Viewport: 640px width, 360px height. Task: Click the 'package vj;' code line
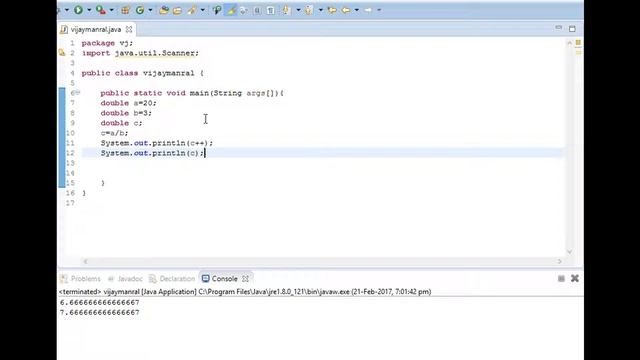(107, 43)
